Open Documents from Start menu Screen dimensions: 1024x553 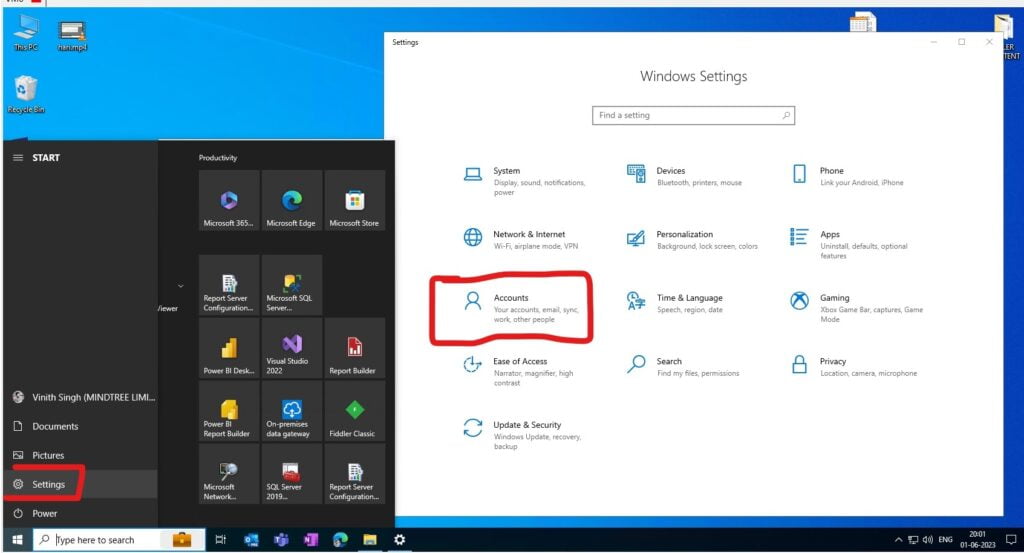80,426
